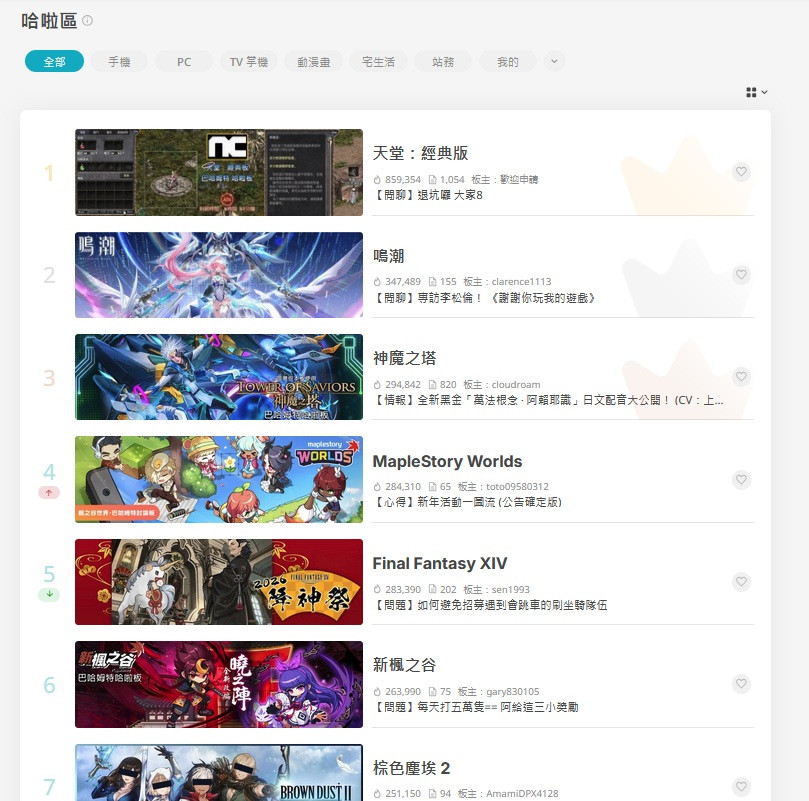
Task: Click the popularity flame icon beside 263,990
Action: click(x=377, y=692)
